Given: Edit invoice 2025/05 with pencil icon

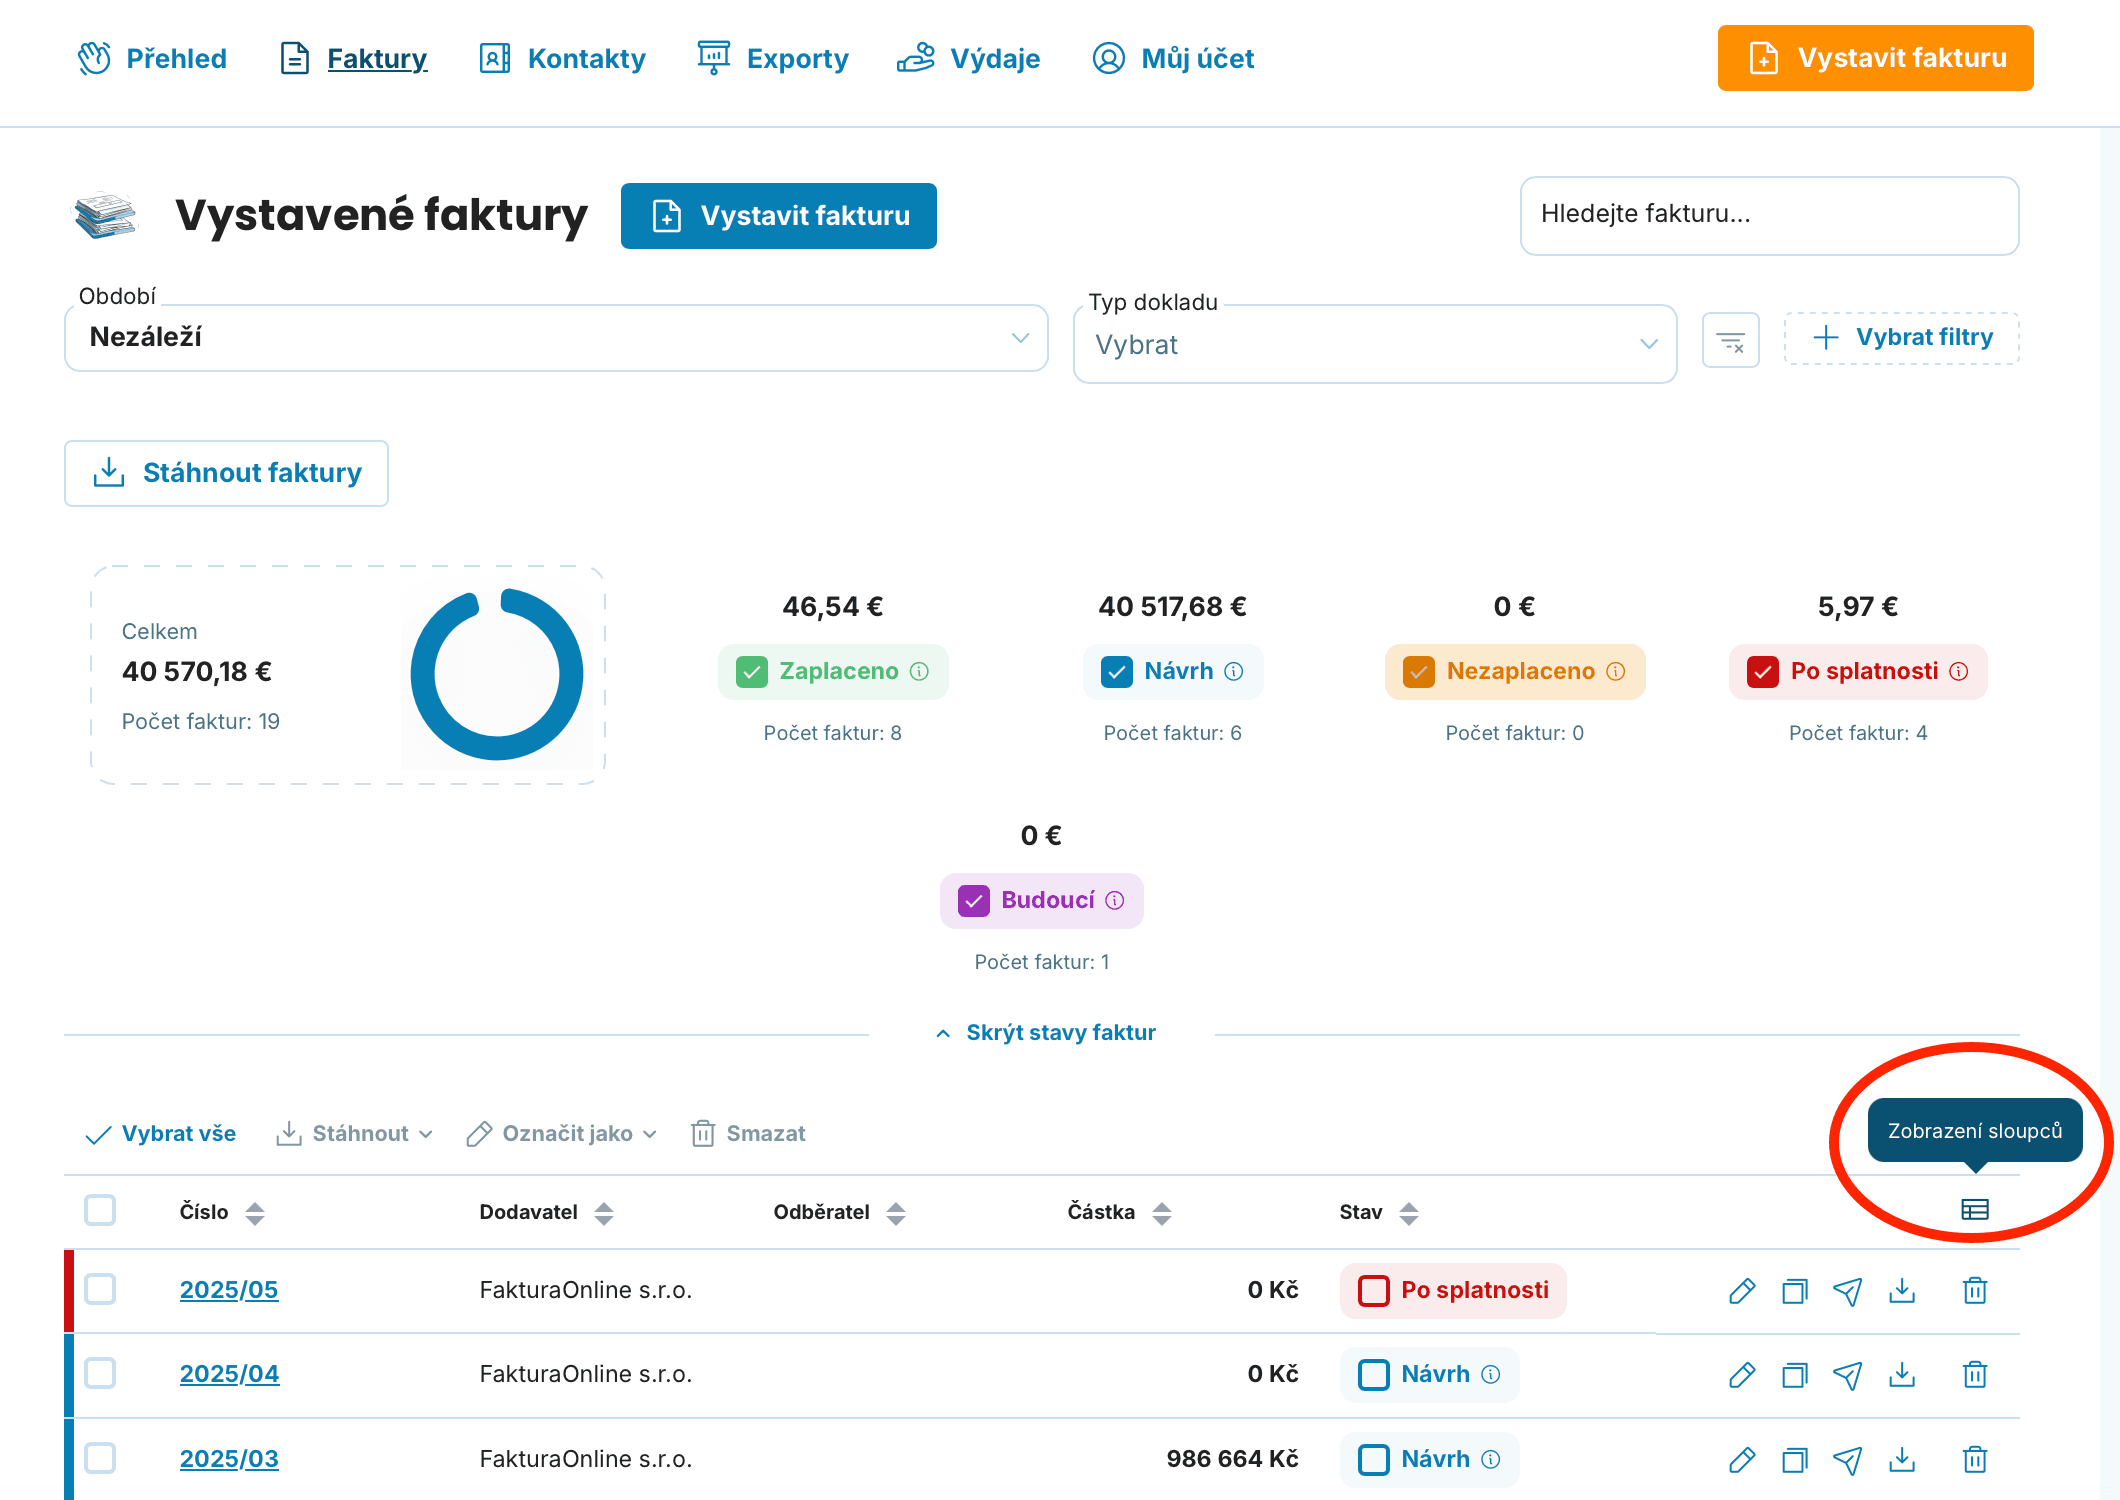Looking at the screenshot, I should click(x=1742, y=1291).
